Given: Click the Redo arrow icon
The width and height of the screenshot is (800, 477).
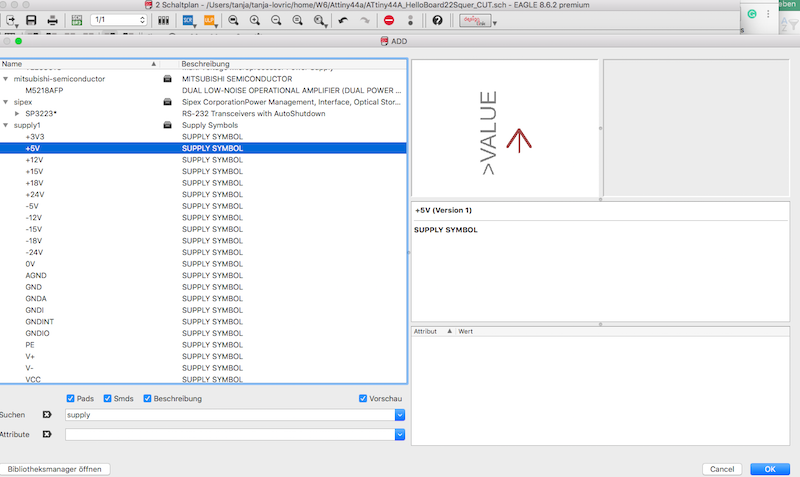Looking at the screenshot, I should [364, 20].
